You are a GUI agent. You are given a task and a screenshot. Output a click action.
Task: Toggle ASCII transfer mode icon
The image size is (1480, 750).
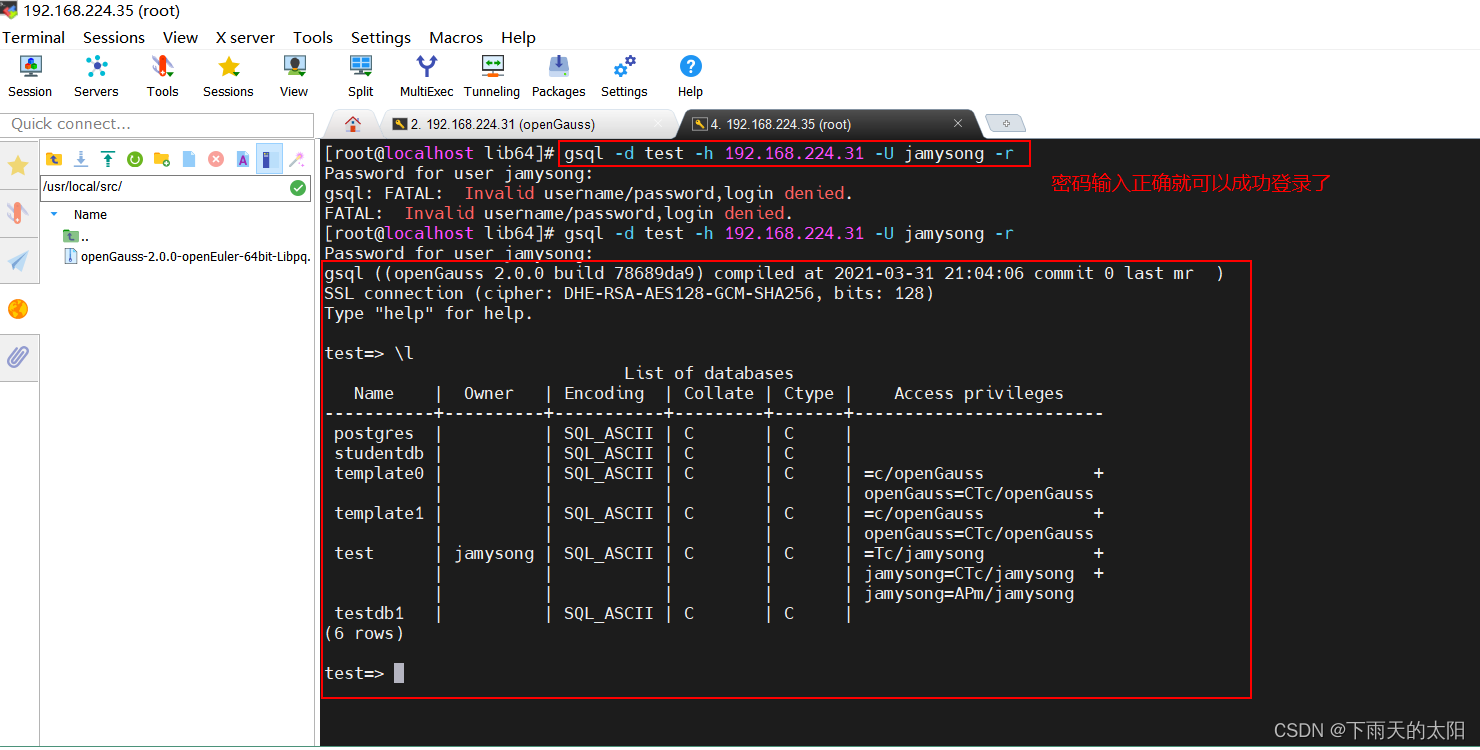click(243, 159)
